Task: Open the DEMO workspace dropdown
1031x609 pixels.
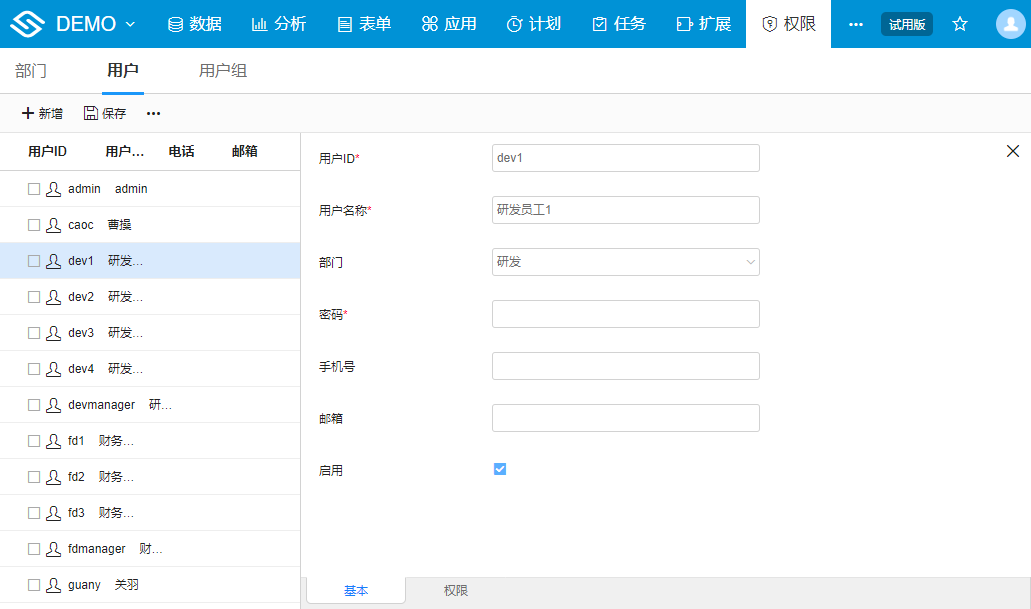Action: pyautogui.click(x=87, y=23)
